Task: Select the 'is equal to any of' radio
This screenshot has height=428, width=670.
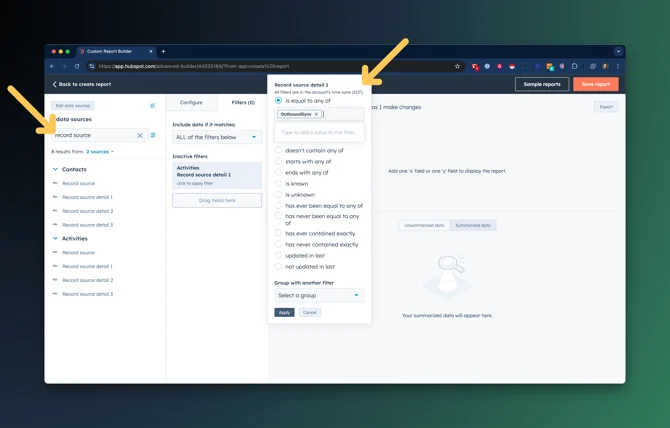Action: click(278, 100)
